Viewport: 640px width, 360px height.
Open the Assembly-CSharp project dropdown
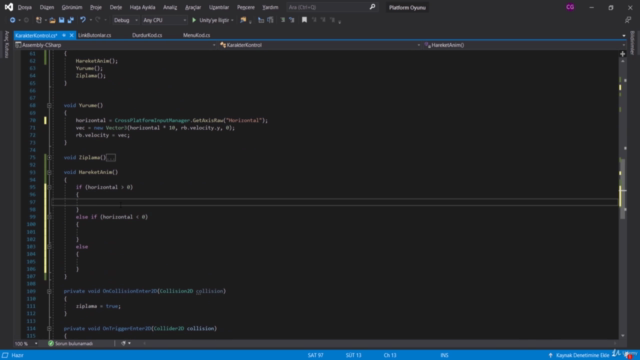(115, 45)
